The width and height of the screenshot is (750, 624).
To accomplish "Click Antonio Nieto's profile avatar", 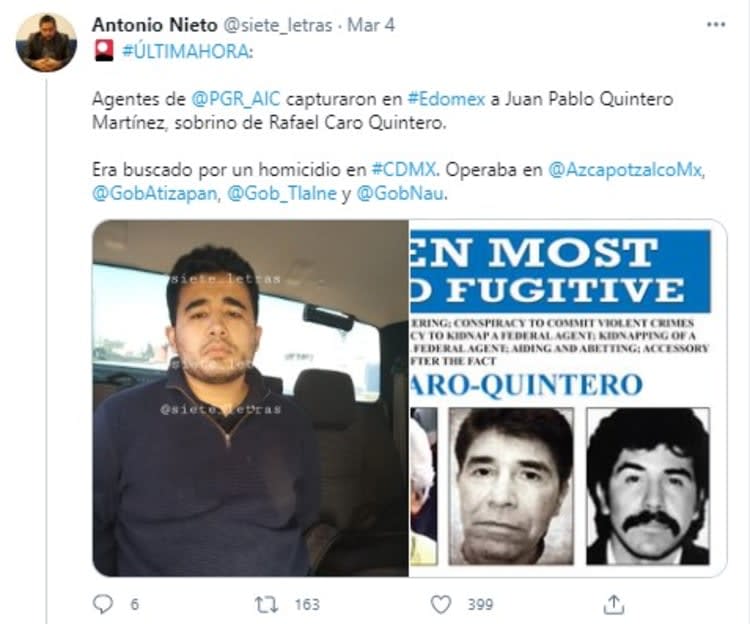I will pos(46,43).
